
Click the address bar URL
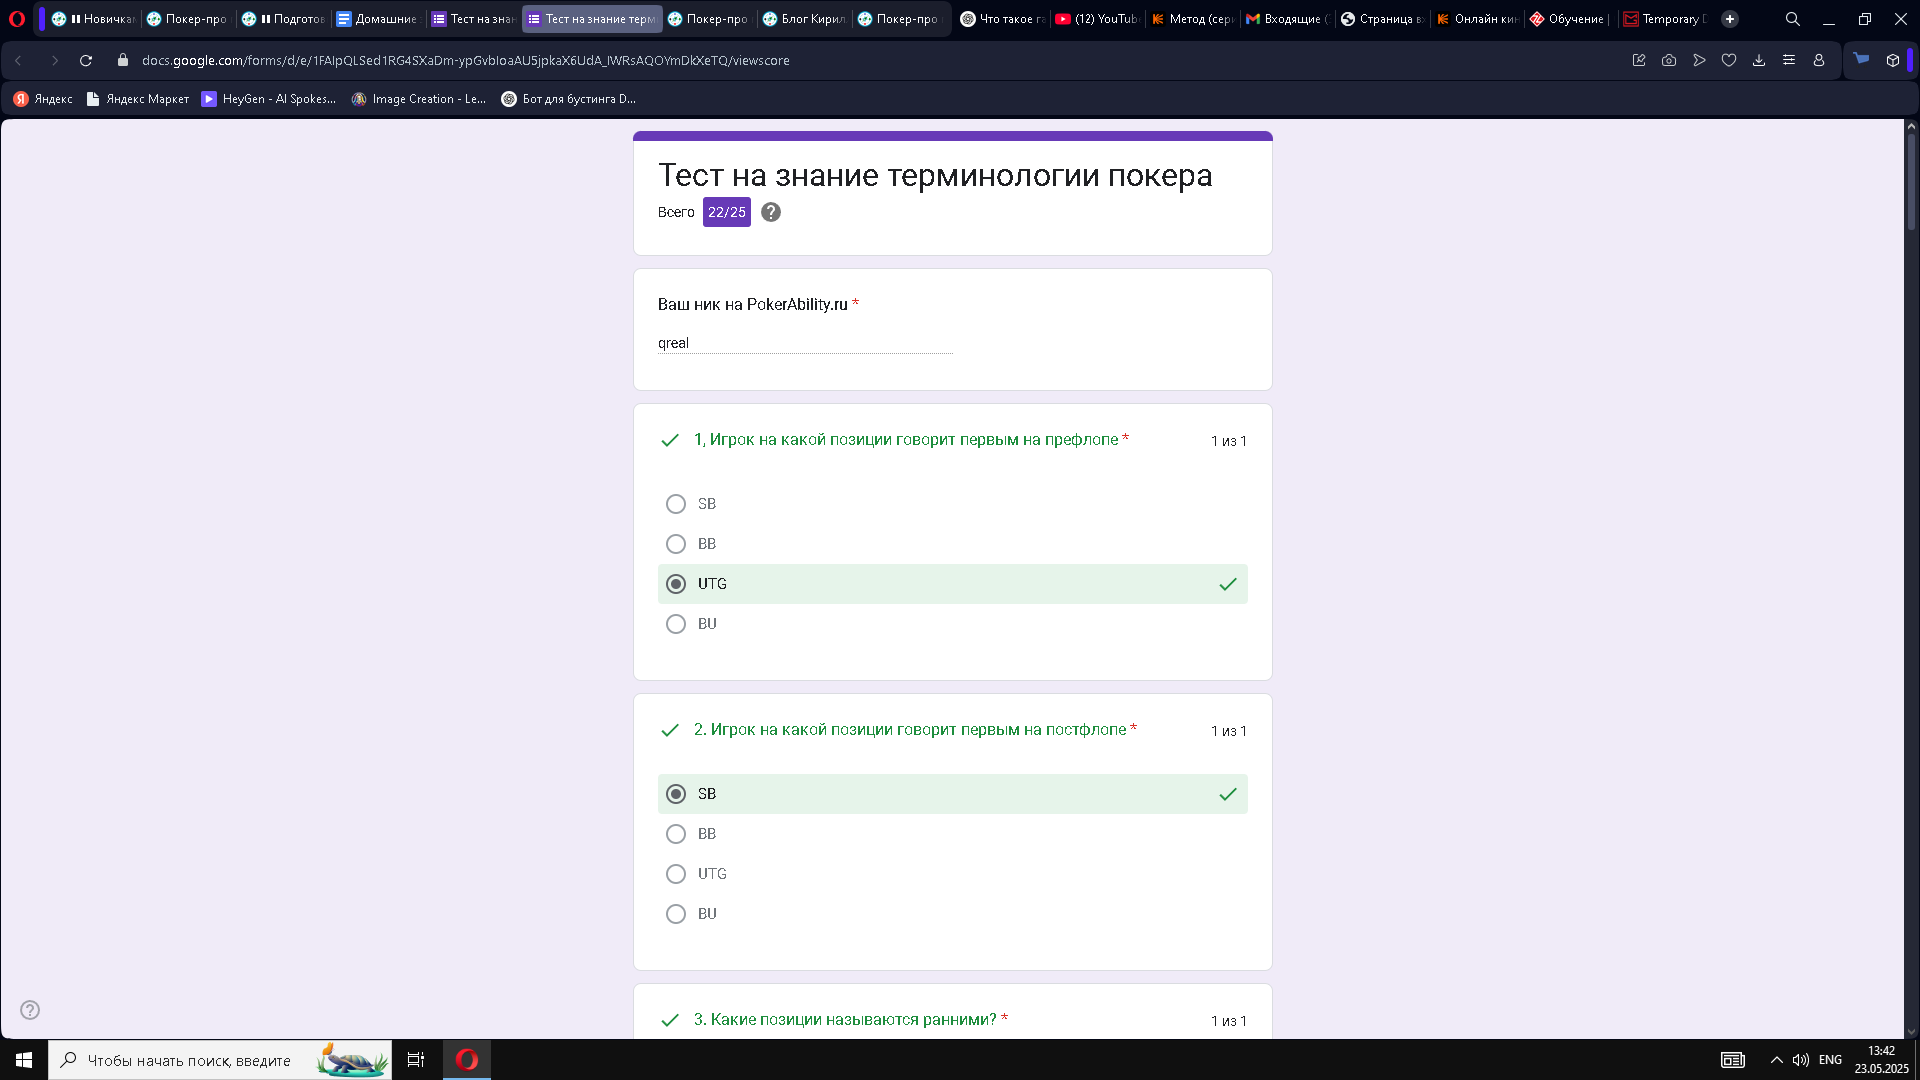(x=466, y=61)
